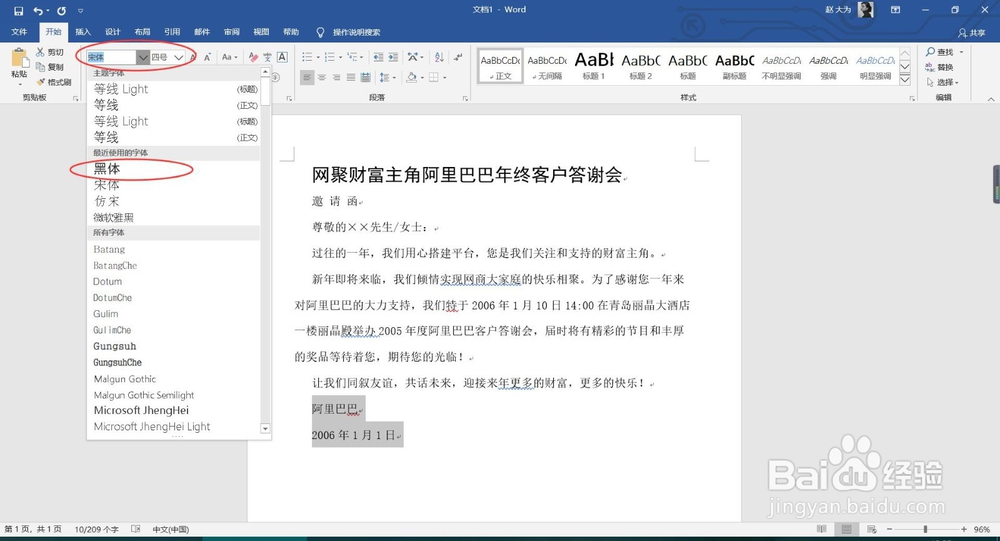Open line and paragraph spacing options
Image resolution: width=1000 pixels, height=541 pixels.
(386, 78)
